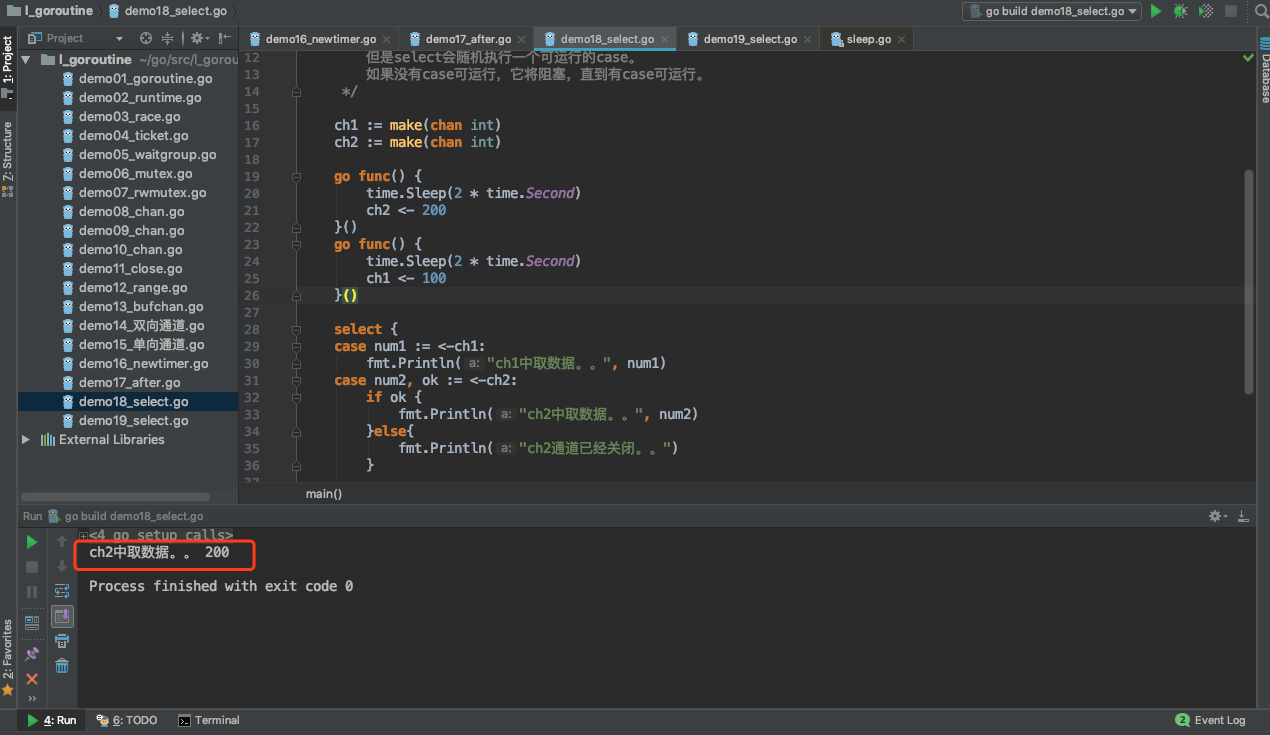Viewport: 1270px width, 735px height.
Task: Toggle pin tab in Run panel
Action: tap(32, 653)
